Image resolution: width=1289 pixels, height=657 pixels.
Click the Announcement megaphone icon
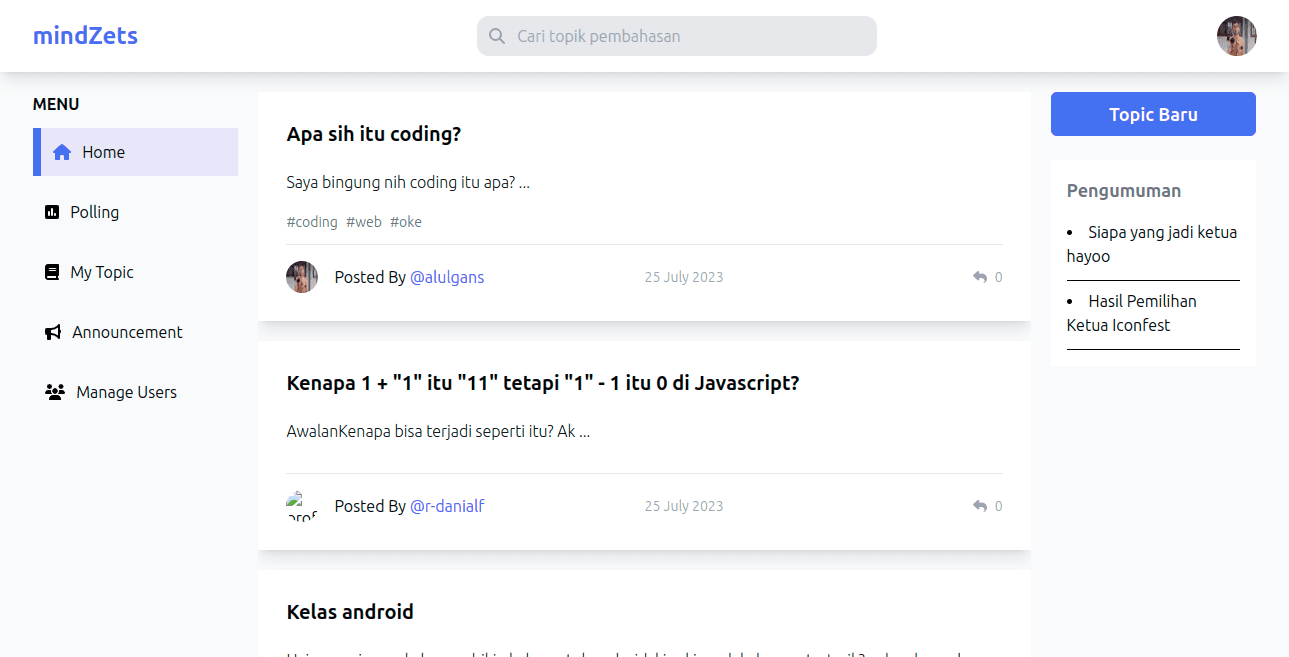53,332
